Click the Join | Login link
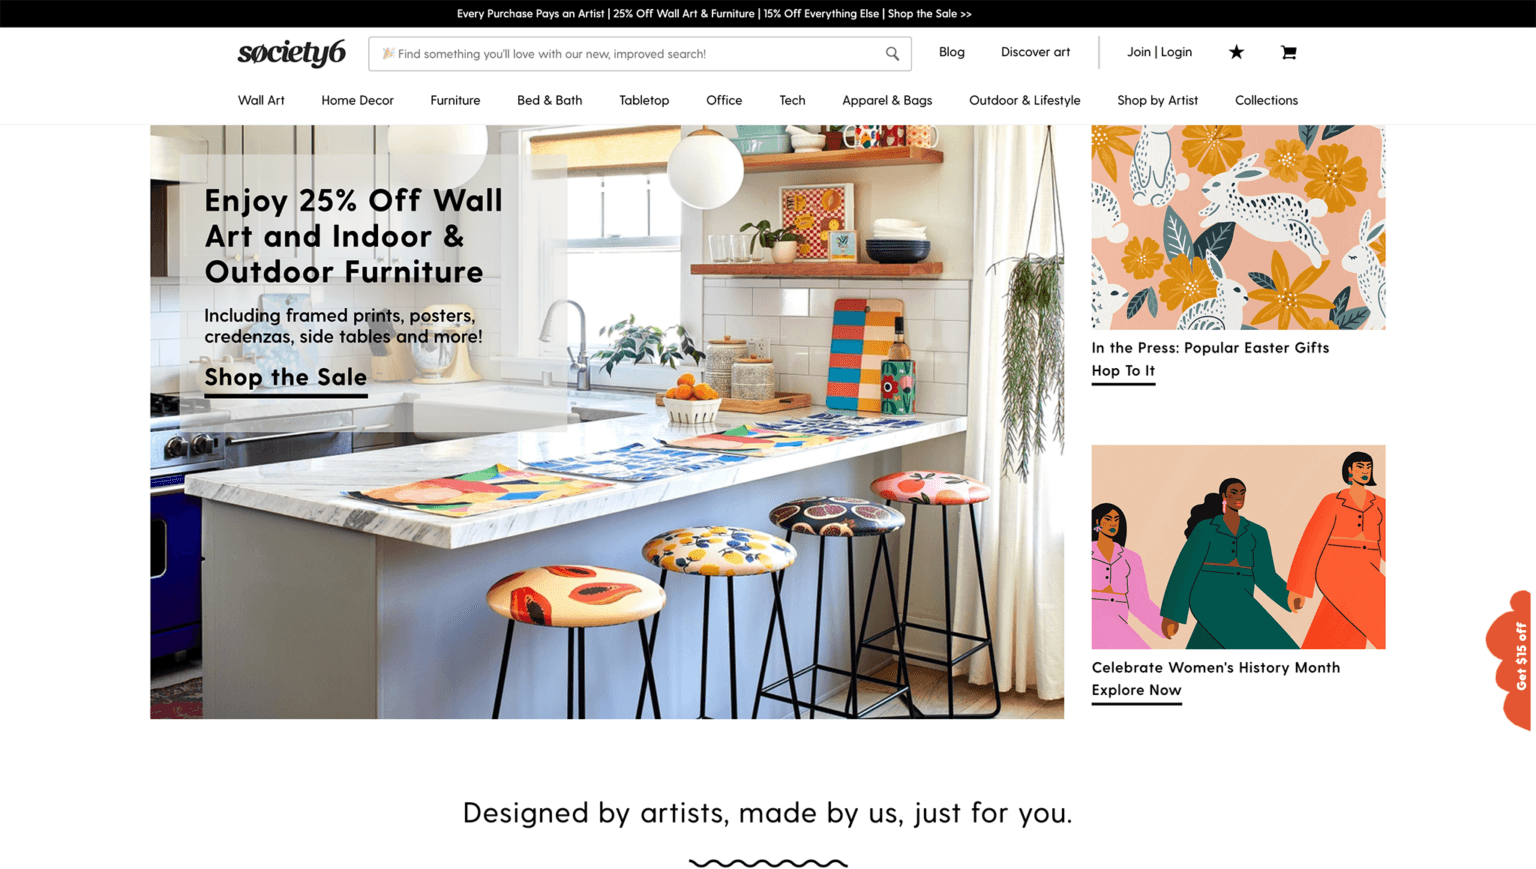This screenshot has height=869, width=1536. point(1159,52)
